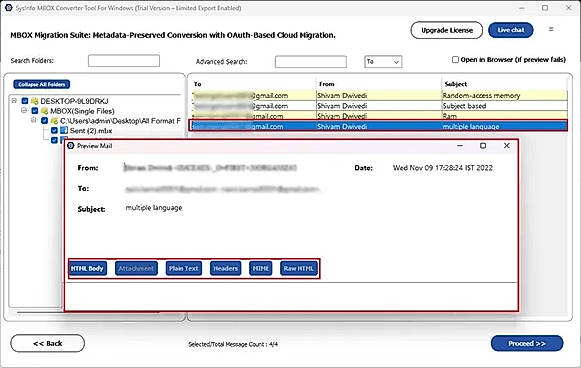The width and height of the screenshot is (581, 368).
Task: Switch to the Headers tab
Action: click(x=225, y=268)
